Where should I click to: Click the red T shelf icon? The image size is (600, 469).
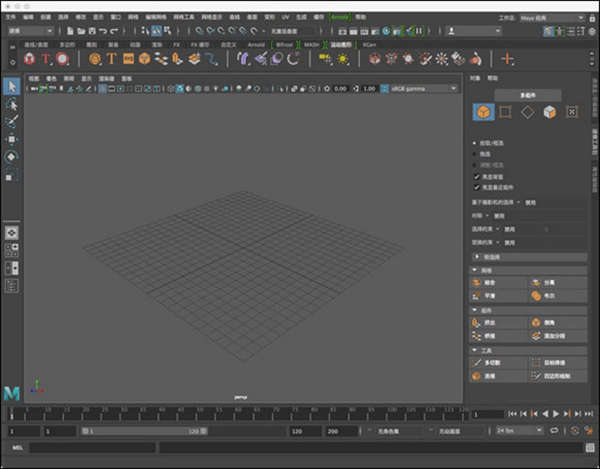click(46, 59)
